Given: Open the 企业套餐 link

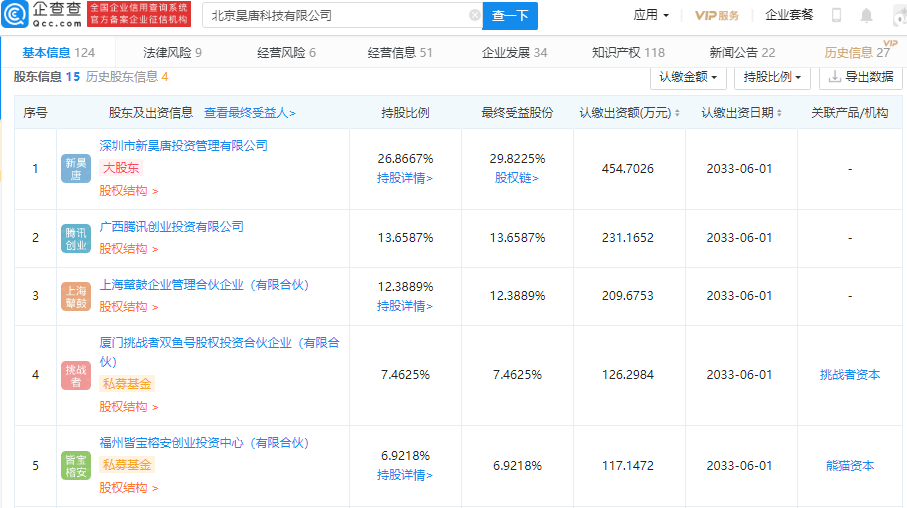Looking at the screenshot, I should 789,15.
